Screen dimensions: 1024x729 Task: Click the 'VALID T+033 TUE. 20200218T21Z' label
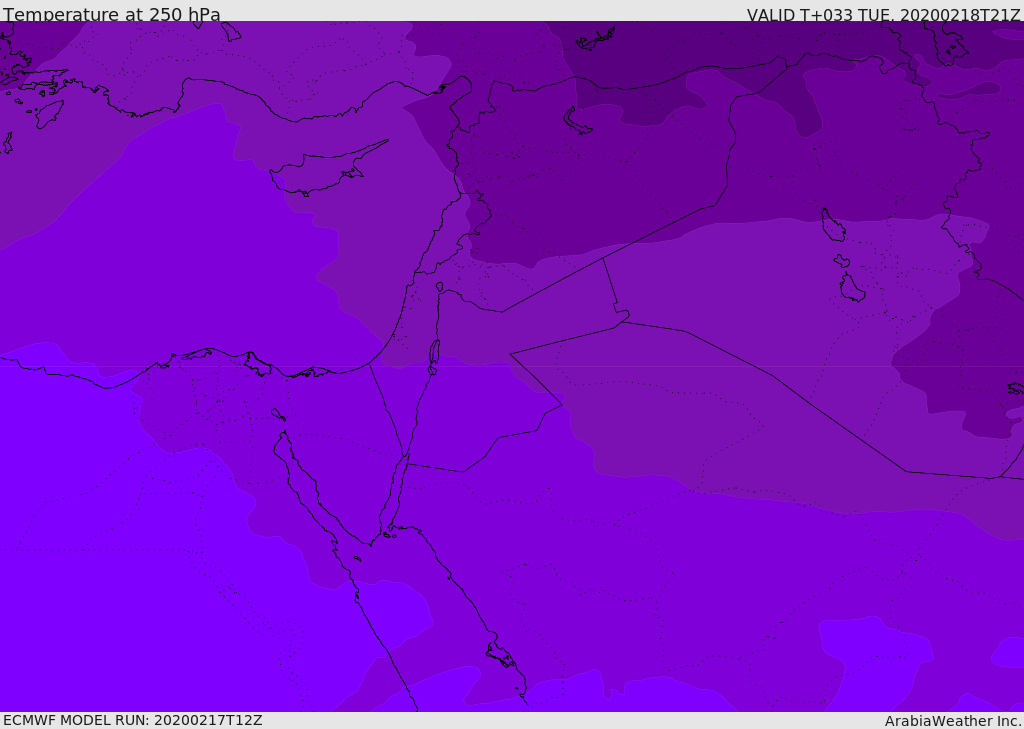click(884, 14)
